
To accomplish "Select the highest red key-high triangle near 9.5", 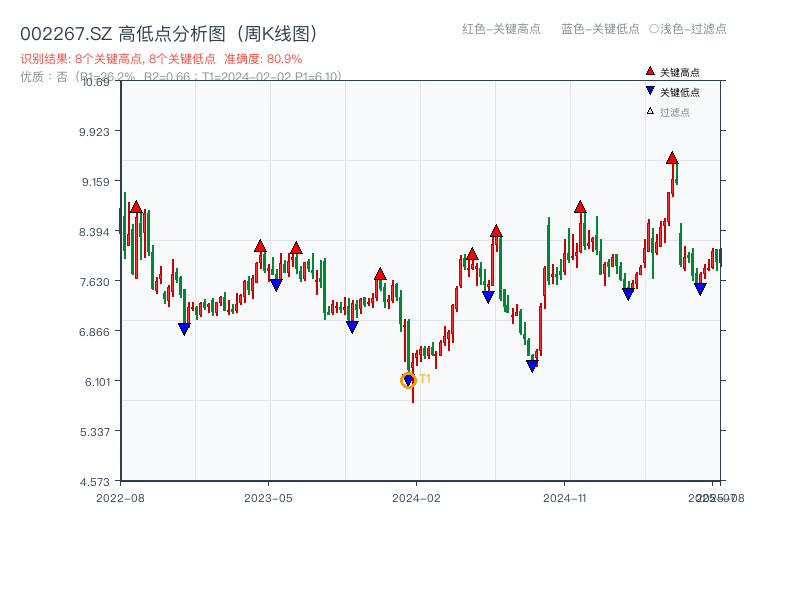I will 672,158.
